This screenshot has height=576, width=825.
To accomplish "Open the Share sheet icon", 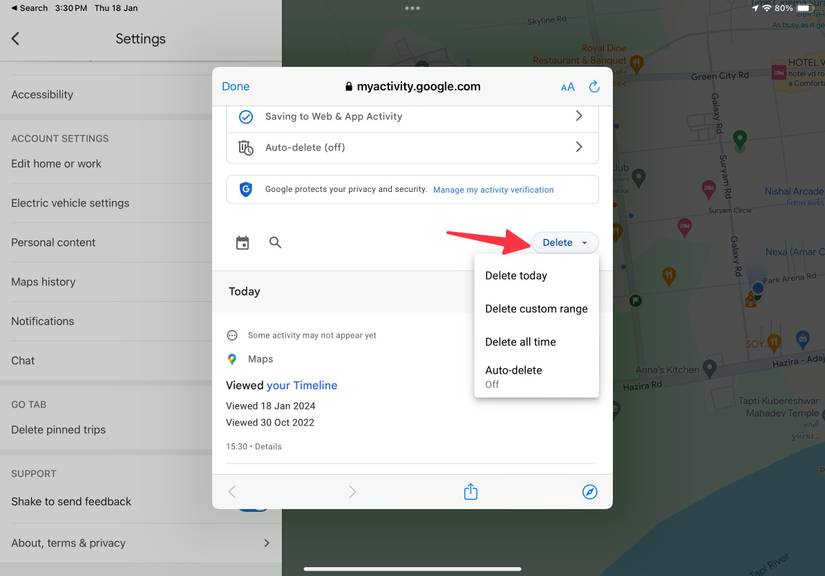I will point(470,491).
